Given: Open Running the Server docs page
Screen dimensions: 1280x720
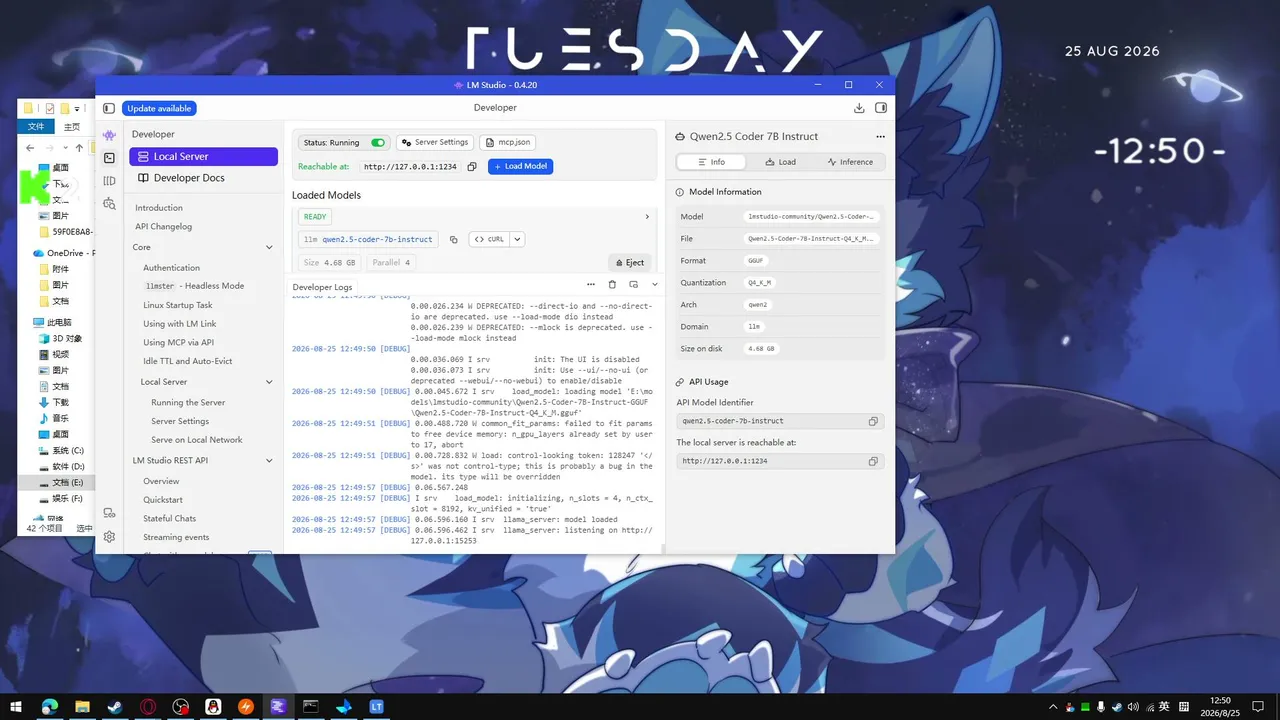Looking at the screenshot, I should (x=188, y=403).
